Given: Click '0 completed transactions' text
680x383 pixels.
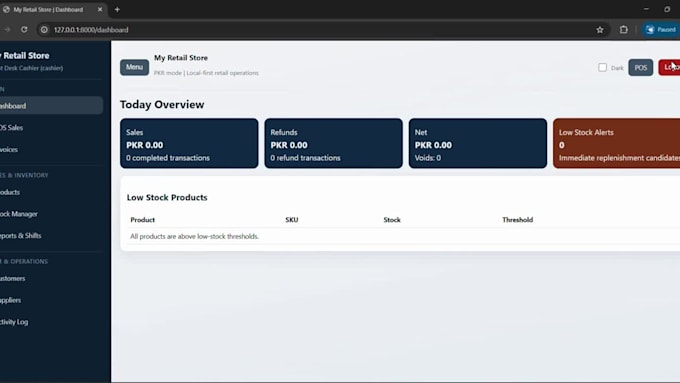Looking at the screenshot, I should click(168, 158).
